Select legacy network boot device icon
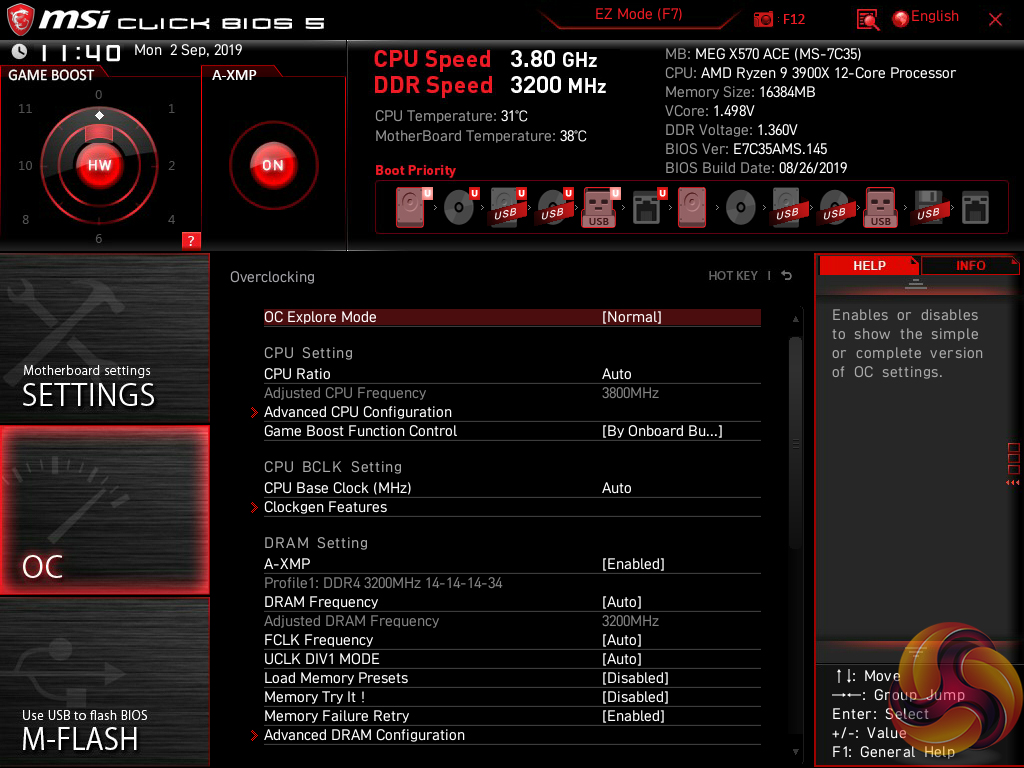Viewport: 1024px width, 768px height. click(975, 207)
